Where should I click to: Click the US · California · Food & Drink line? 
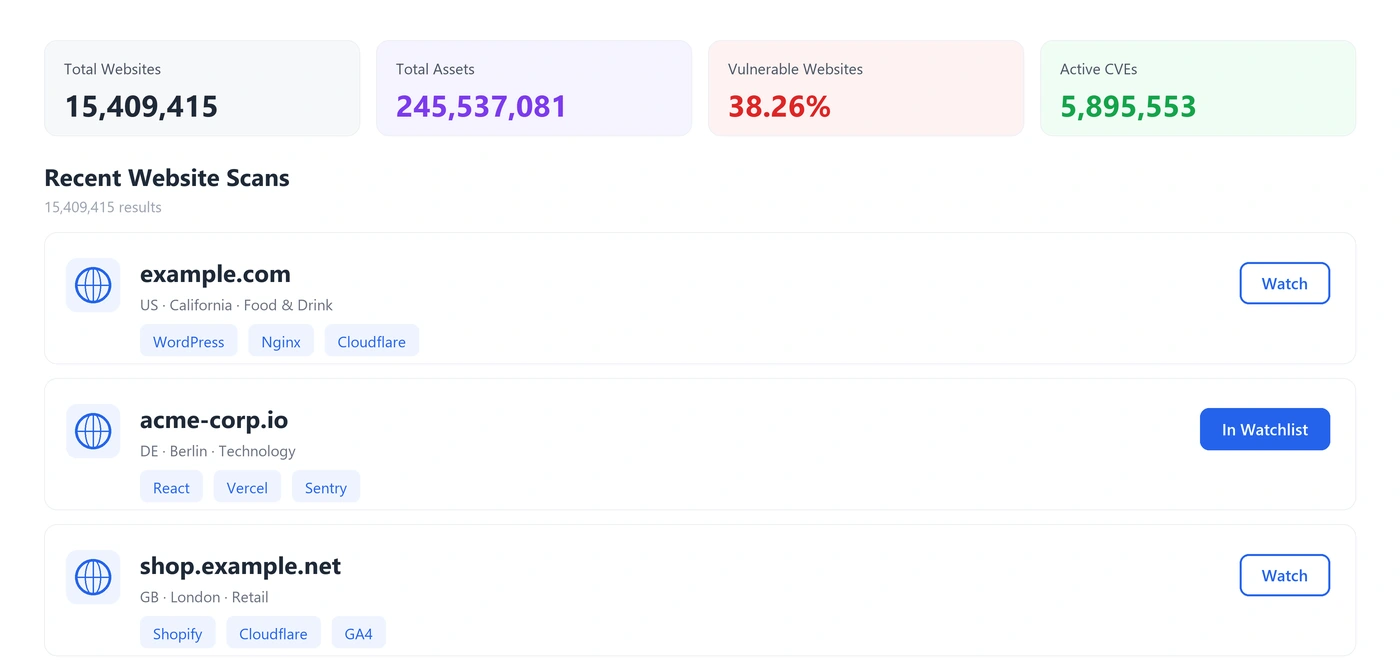click(x=236, y=305)
